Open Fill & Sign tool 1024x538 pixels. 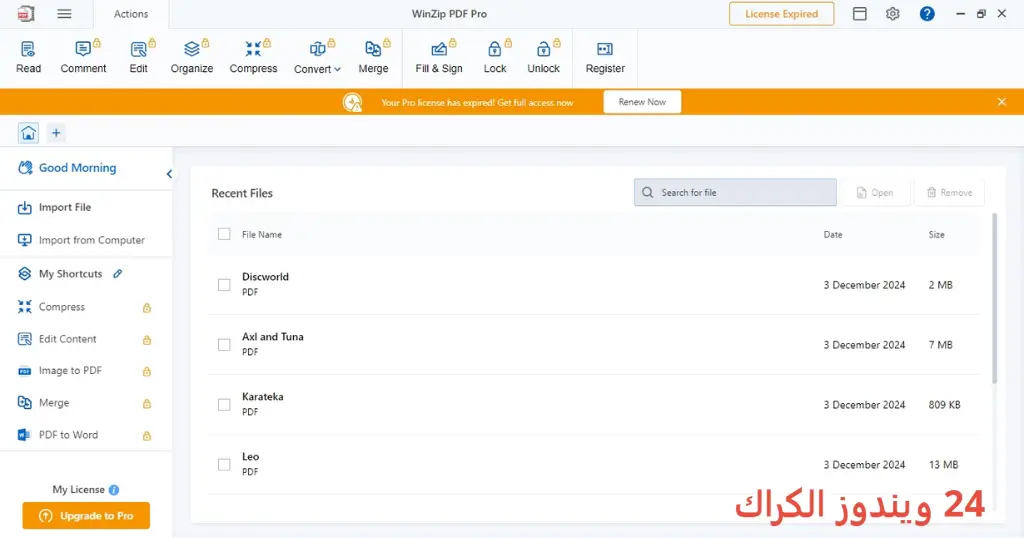pos(439,57)
